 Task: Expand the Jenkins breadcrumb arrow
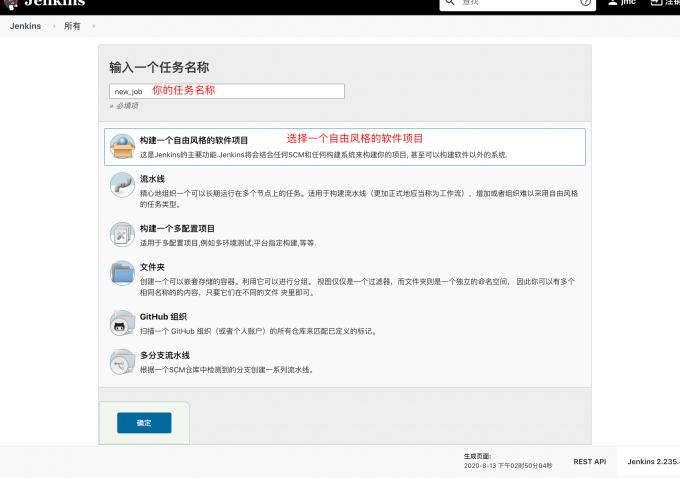(x=54, y=26)
